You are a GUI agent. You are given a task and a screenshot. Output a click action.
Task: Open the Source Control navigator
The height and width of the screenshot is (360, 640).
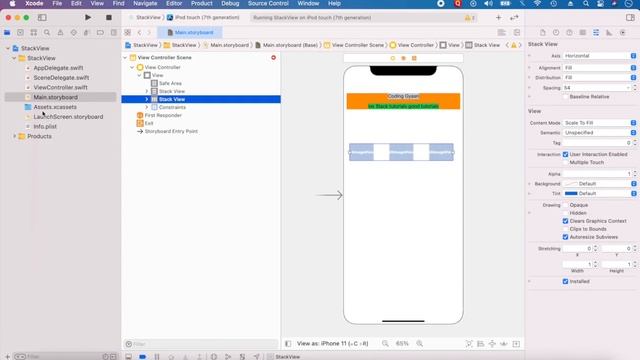pos(20,32)
